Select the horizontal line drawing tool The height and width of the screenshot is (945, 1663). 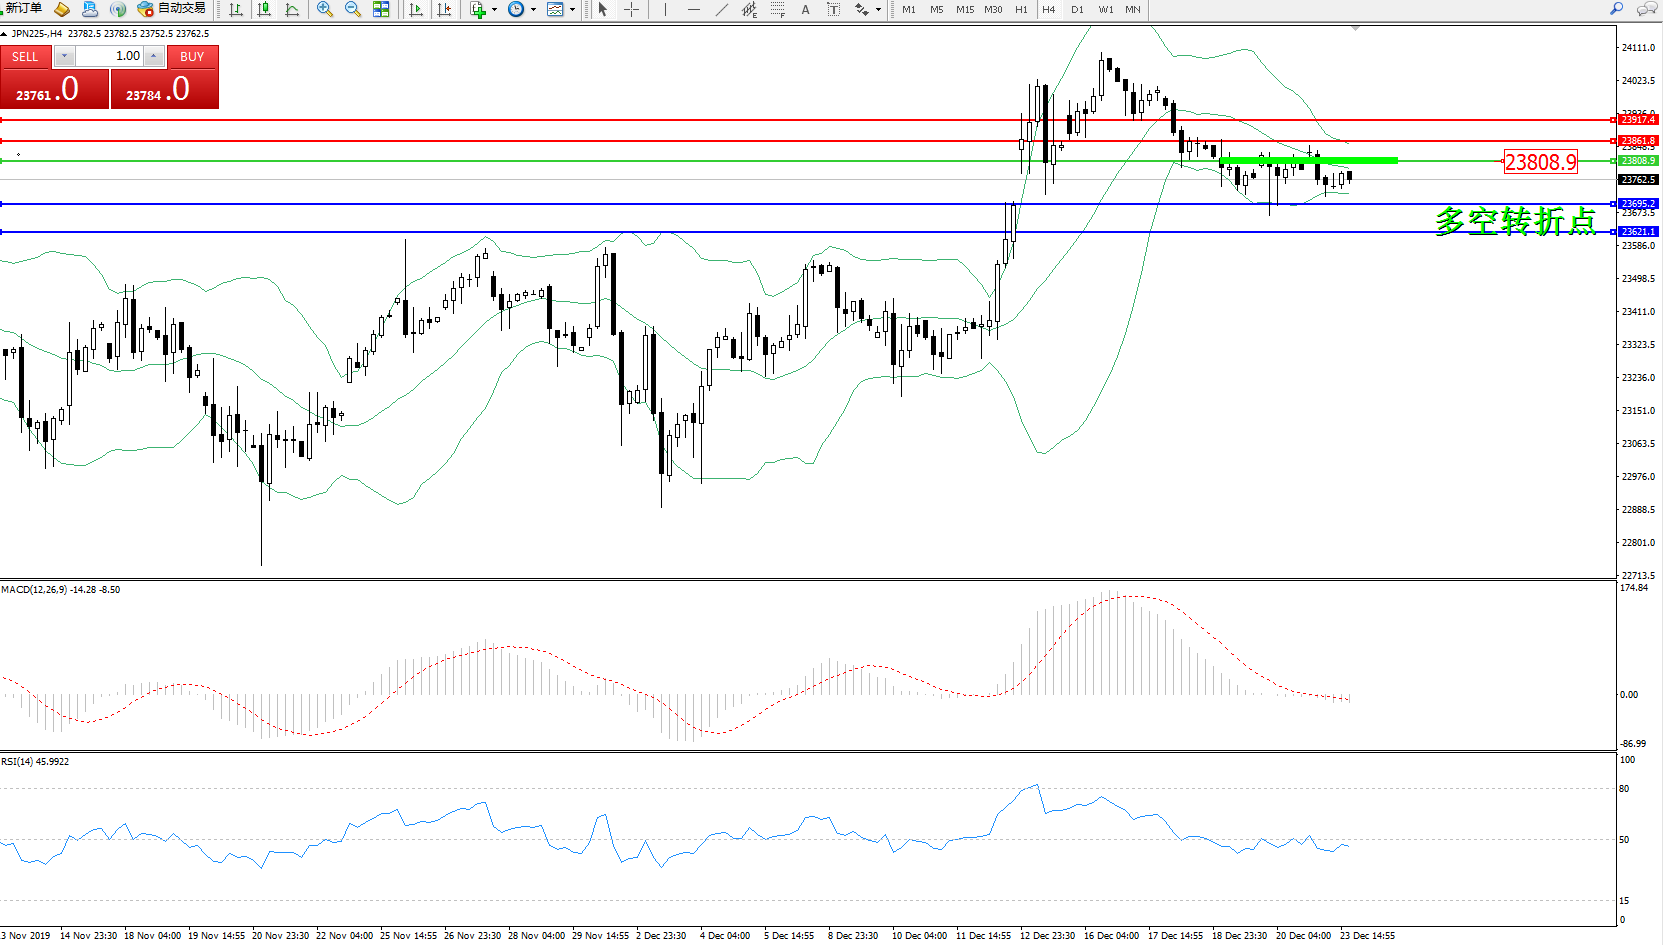coord(693,9)
